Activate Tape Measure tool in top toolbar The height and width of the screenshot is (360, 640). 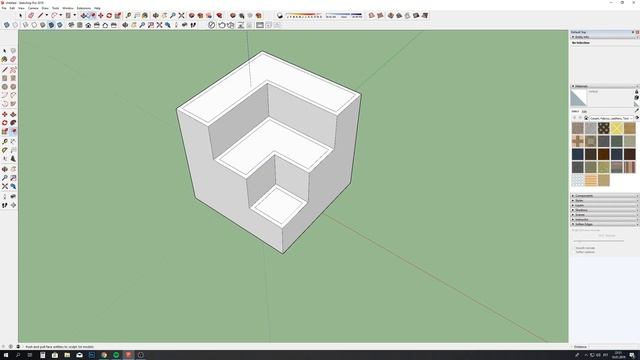click(128, 16)
